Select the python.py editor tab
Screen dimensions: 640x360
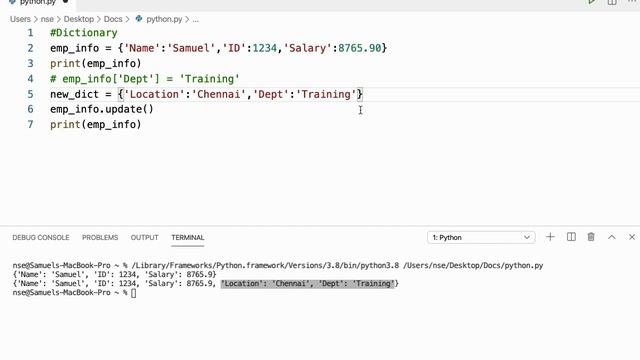tap(38, 2)
